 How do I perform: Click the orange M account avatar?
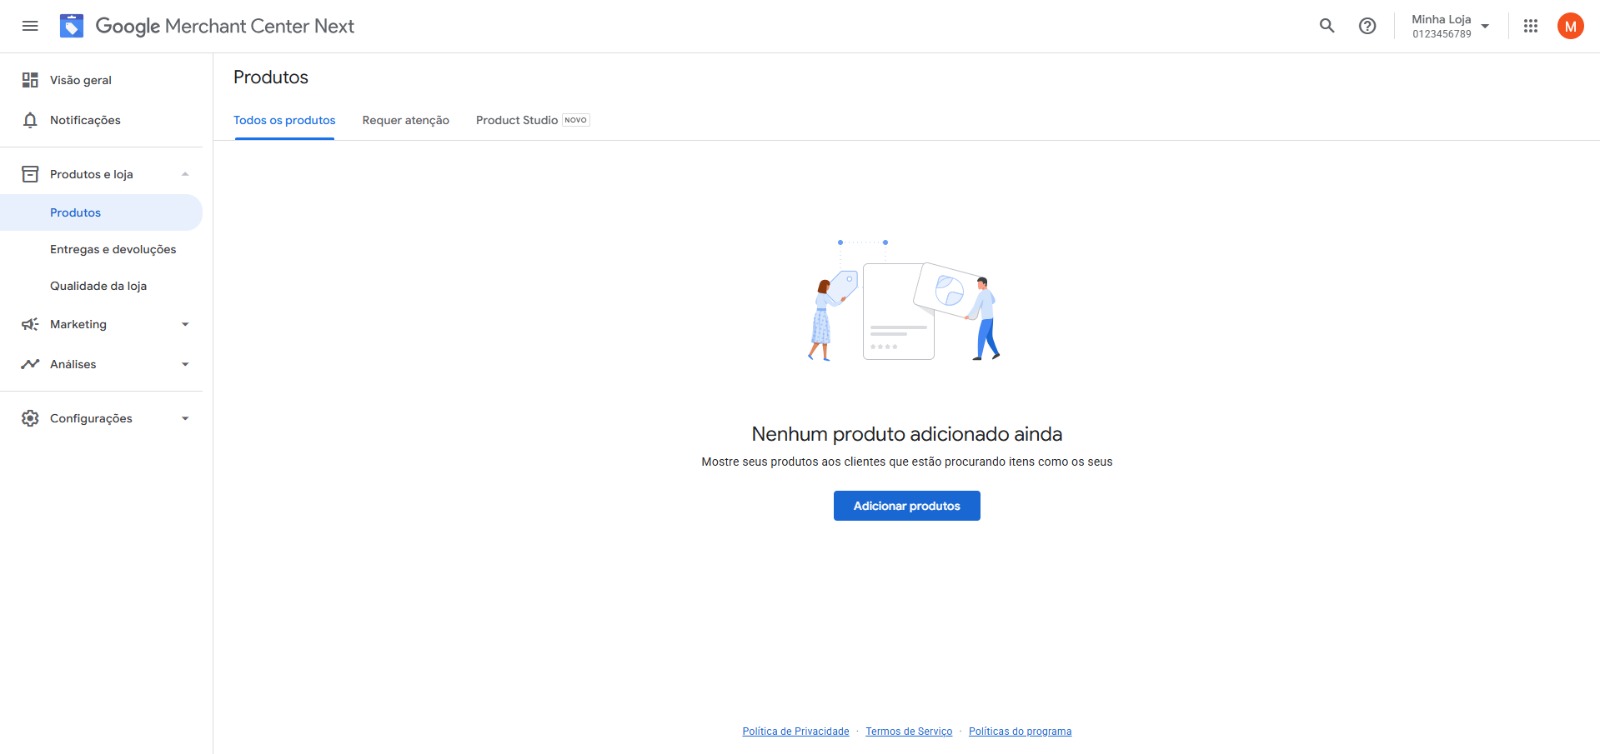pyautogui.click(x=1570, y=26)
